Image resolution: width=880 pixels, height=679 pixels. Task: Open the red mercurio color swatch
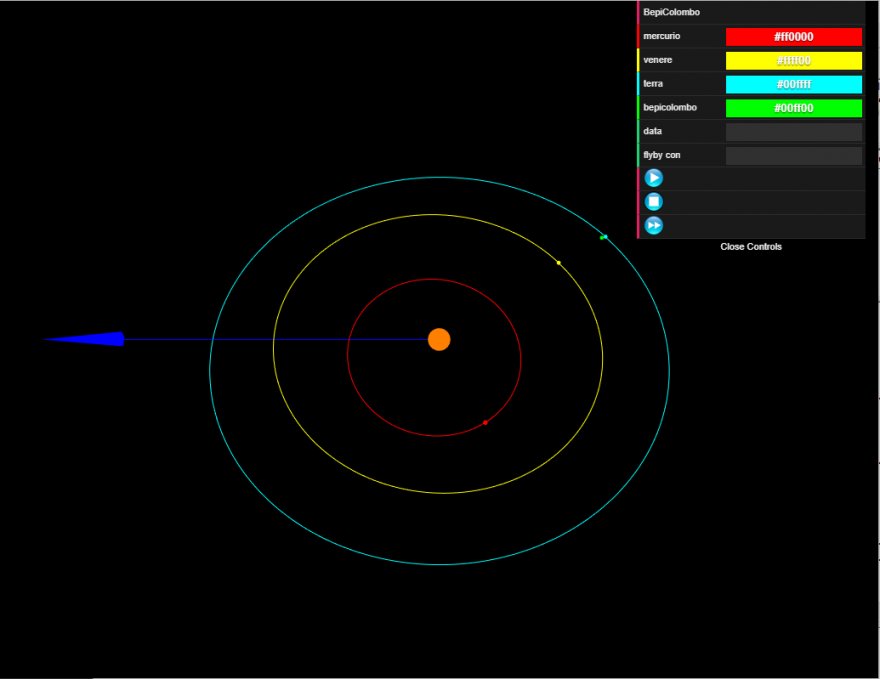(x=793, y=37)
